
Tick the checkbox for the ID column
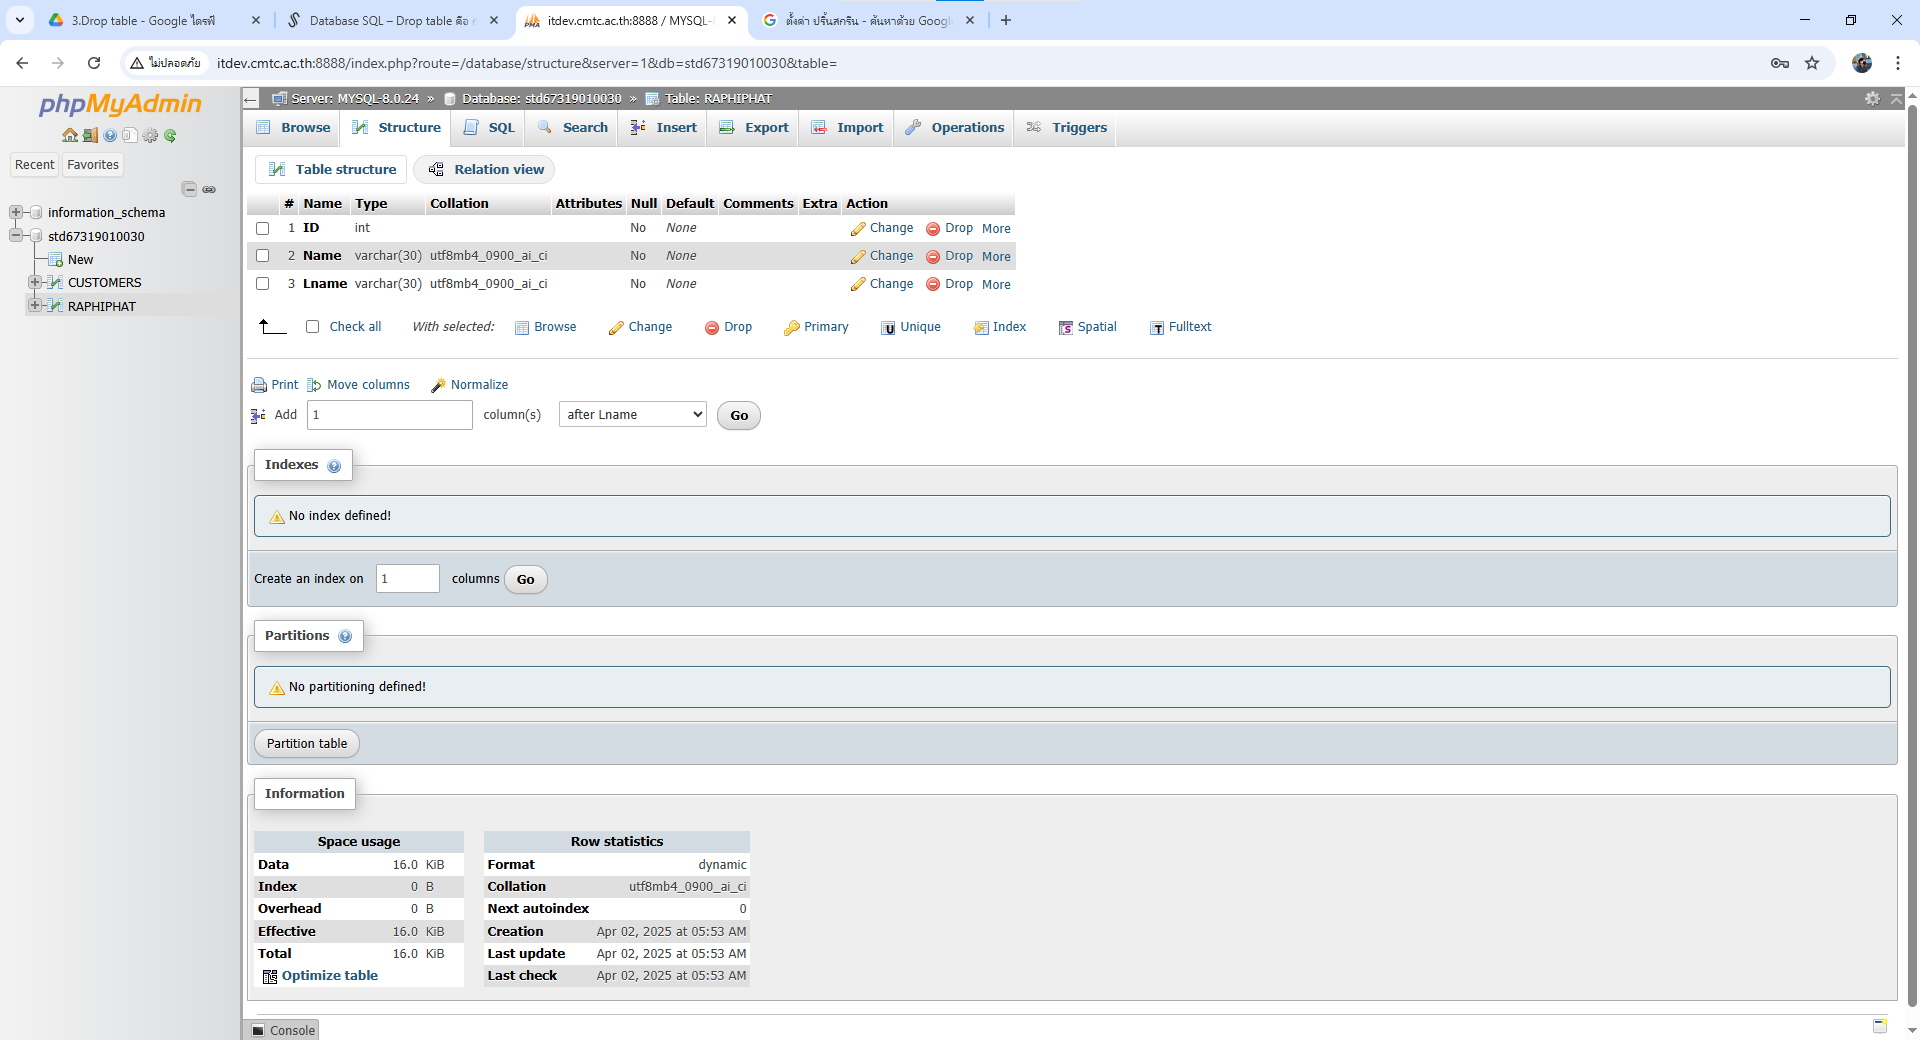point(263,229)
